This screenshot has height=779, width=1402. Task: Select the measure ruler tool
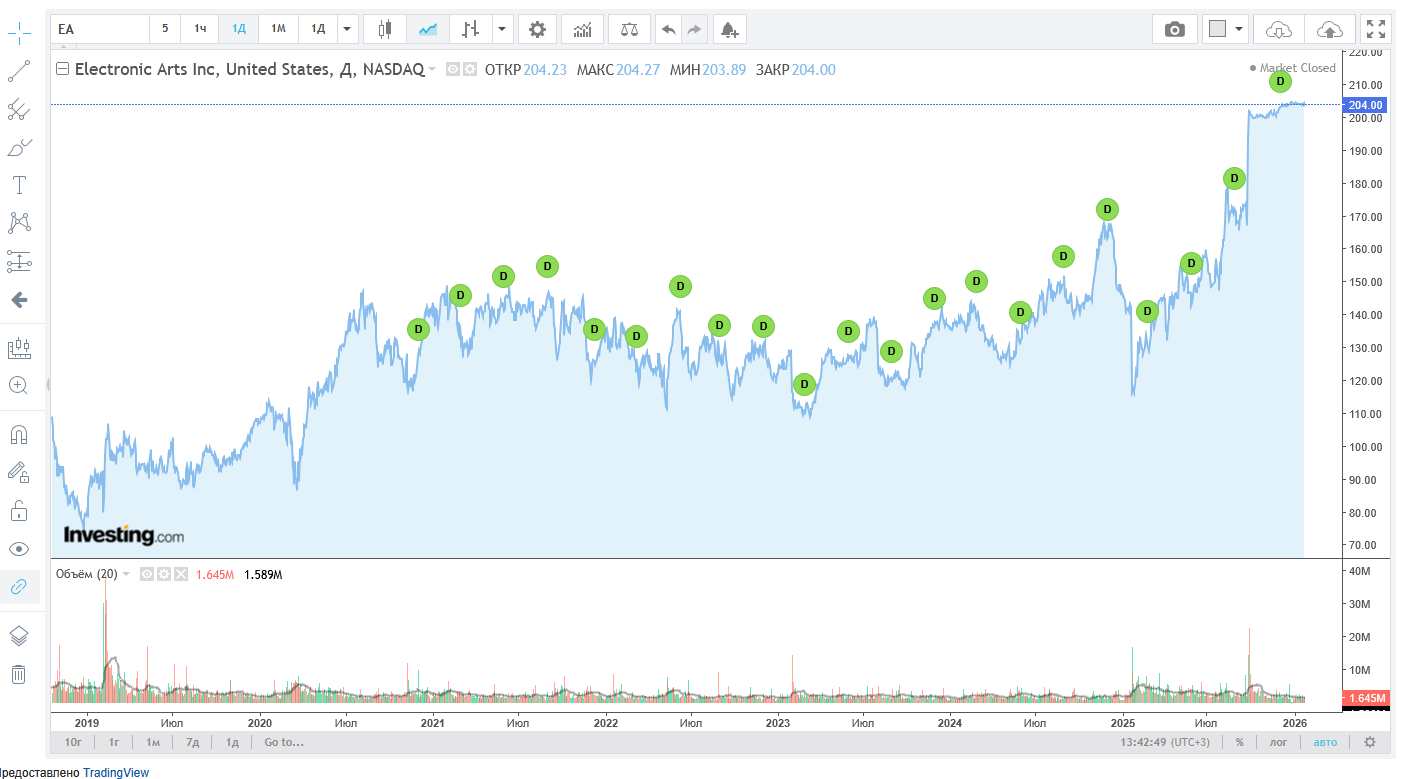pyautogui.click(x=19, y=348)
